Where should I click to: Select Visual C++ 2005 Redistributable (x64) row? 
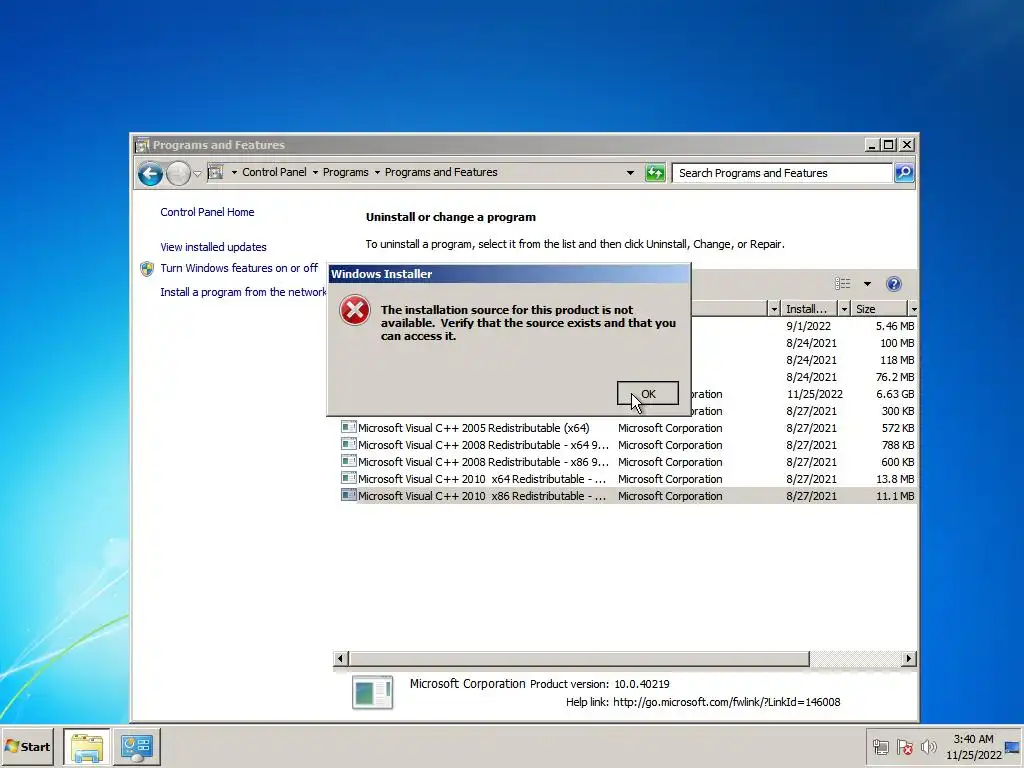coord(628,428)
